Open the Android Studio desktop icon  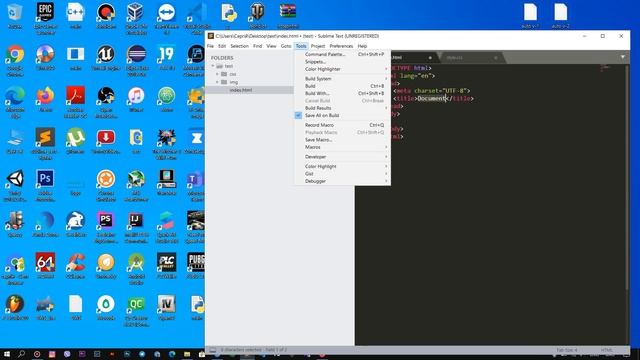(136, 269)
